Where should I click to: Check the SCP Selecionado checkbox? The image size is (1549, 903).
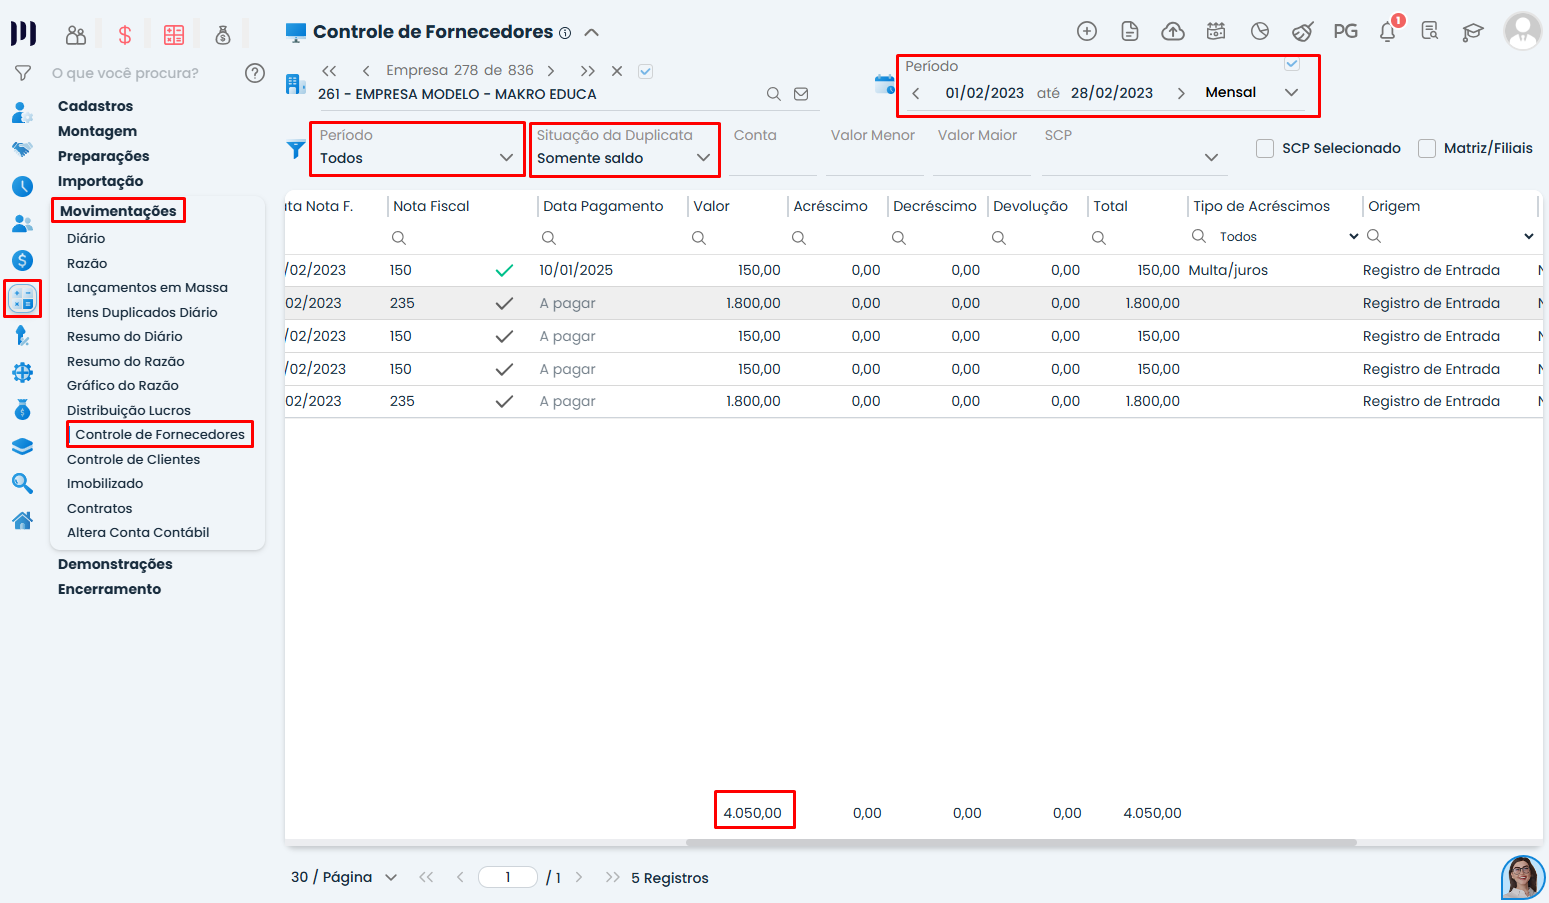1265,148
